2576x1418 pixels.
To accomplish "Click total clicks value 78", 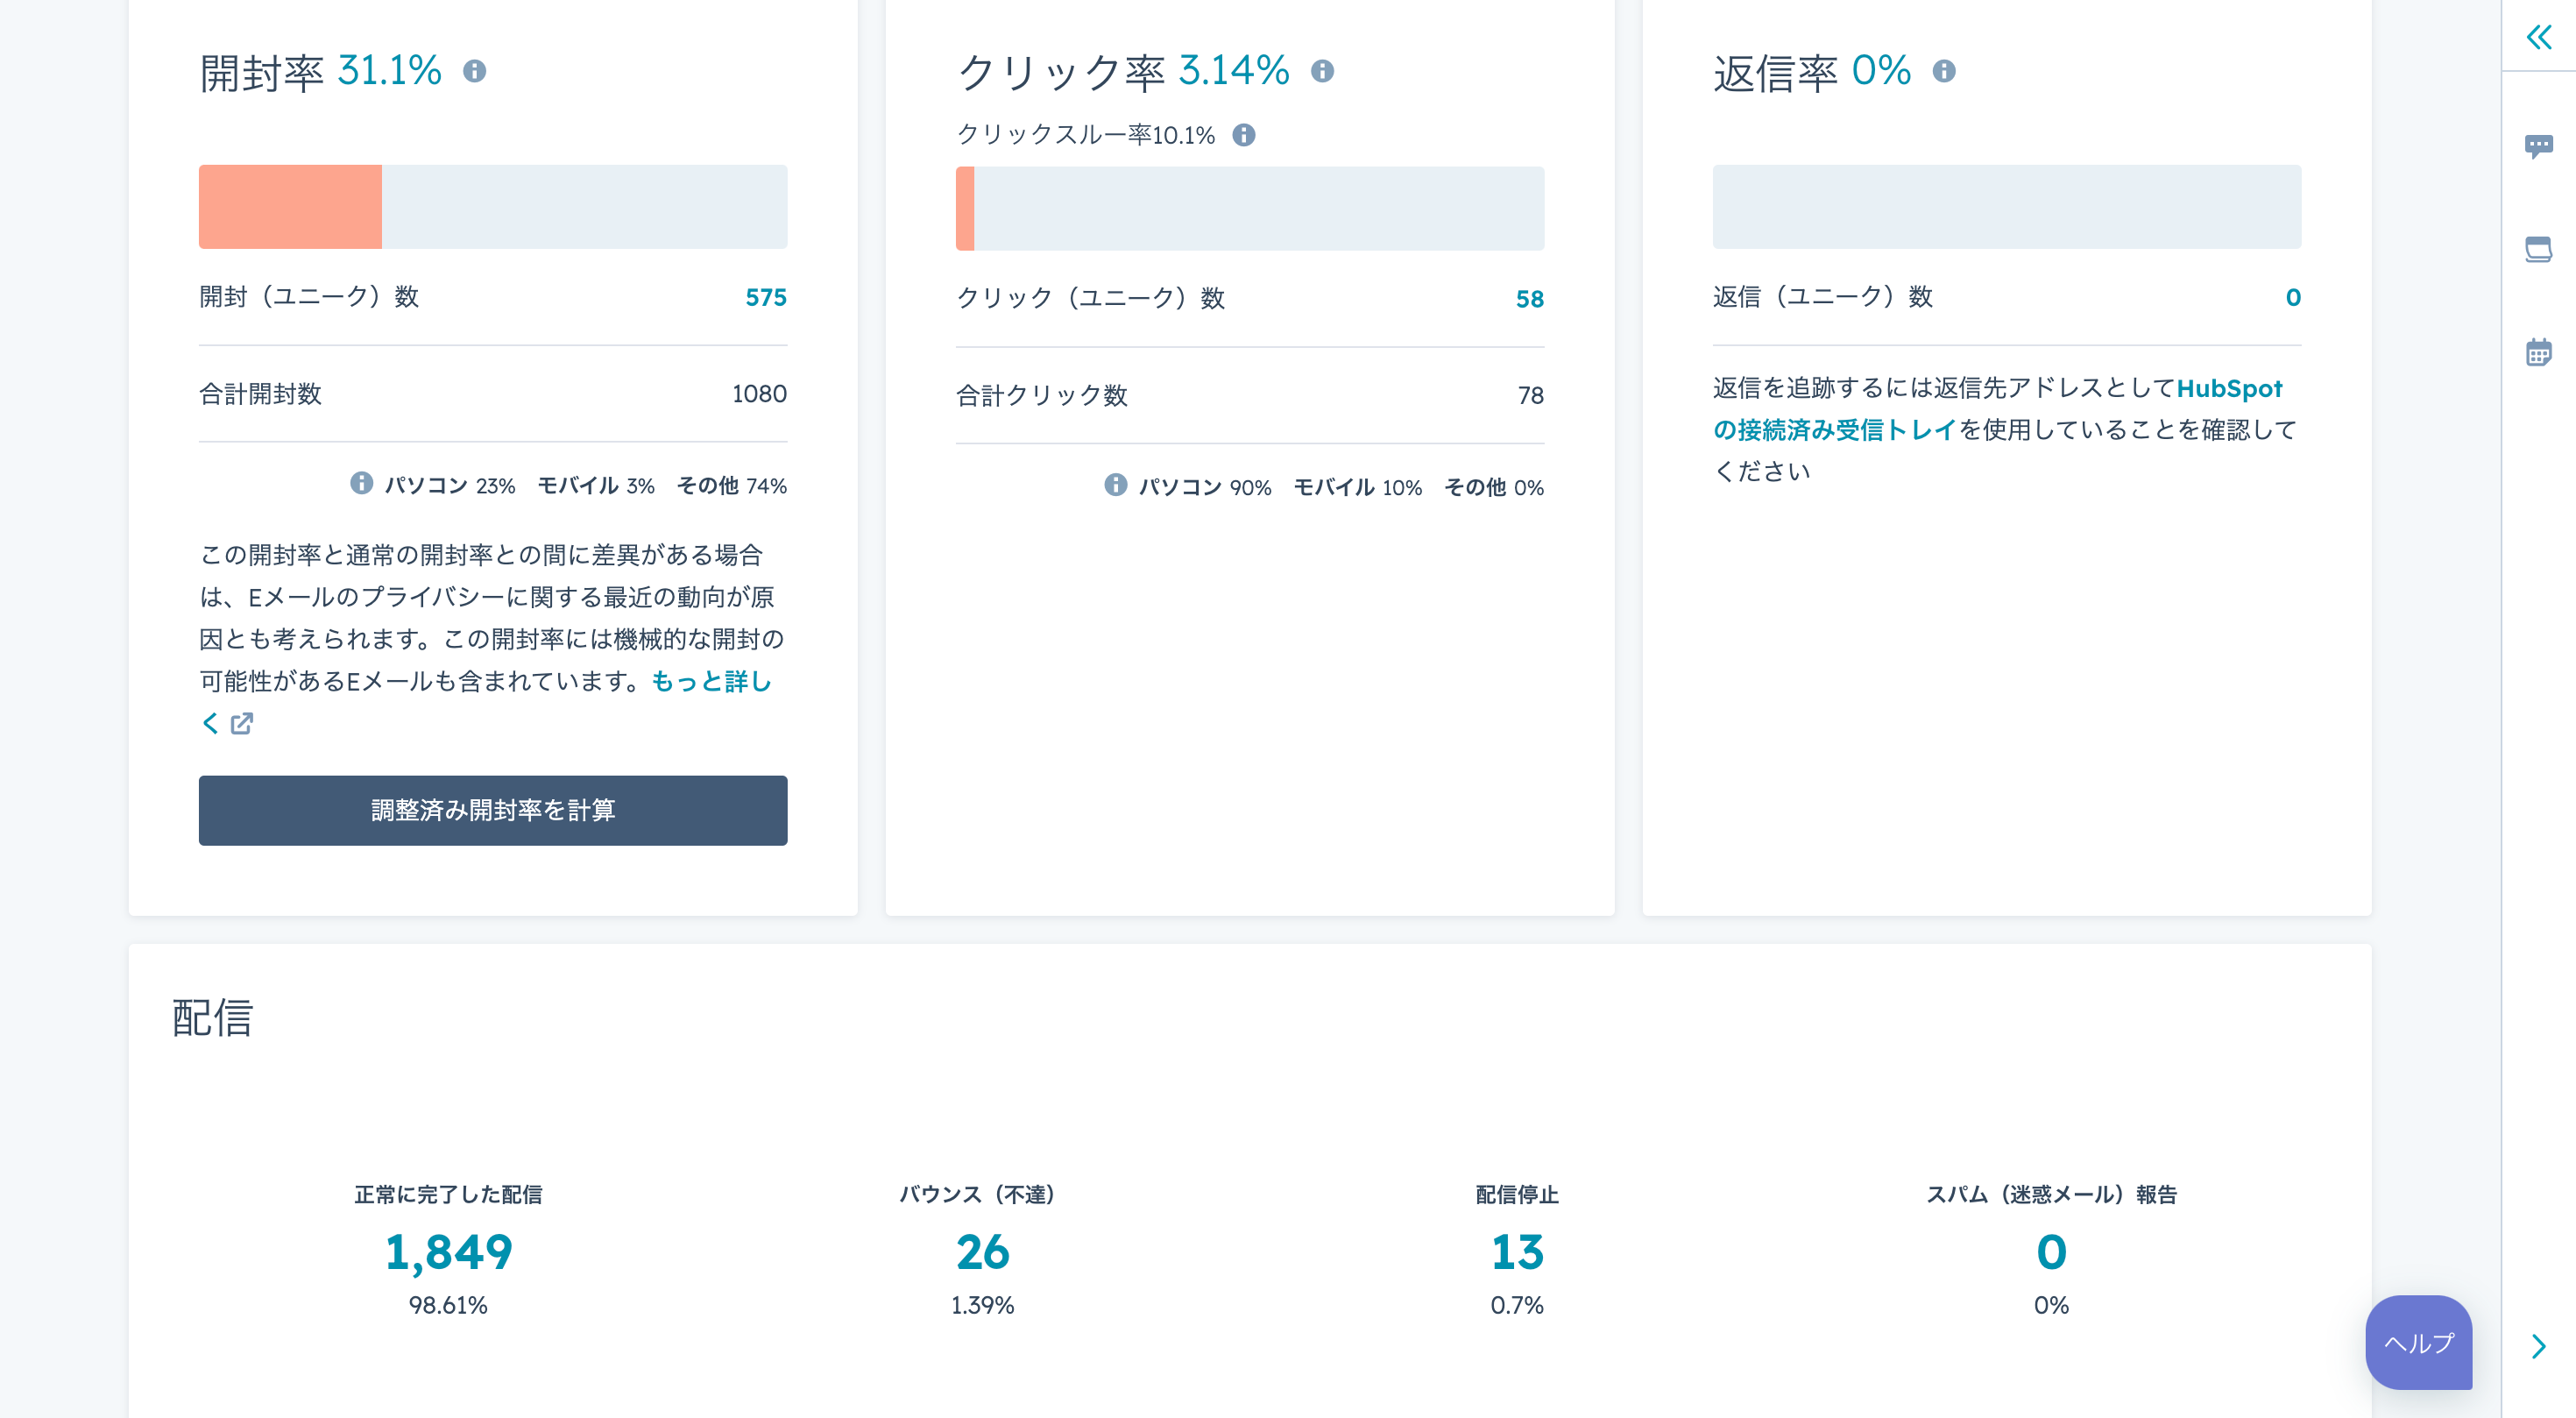I will 1530,396.
